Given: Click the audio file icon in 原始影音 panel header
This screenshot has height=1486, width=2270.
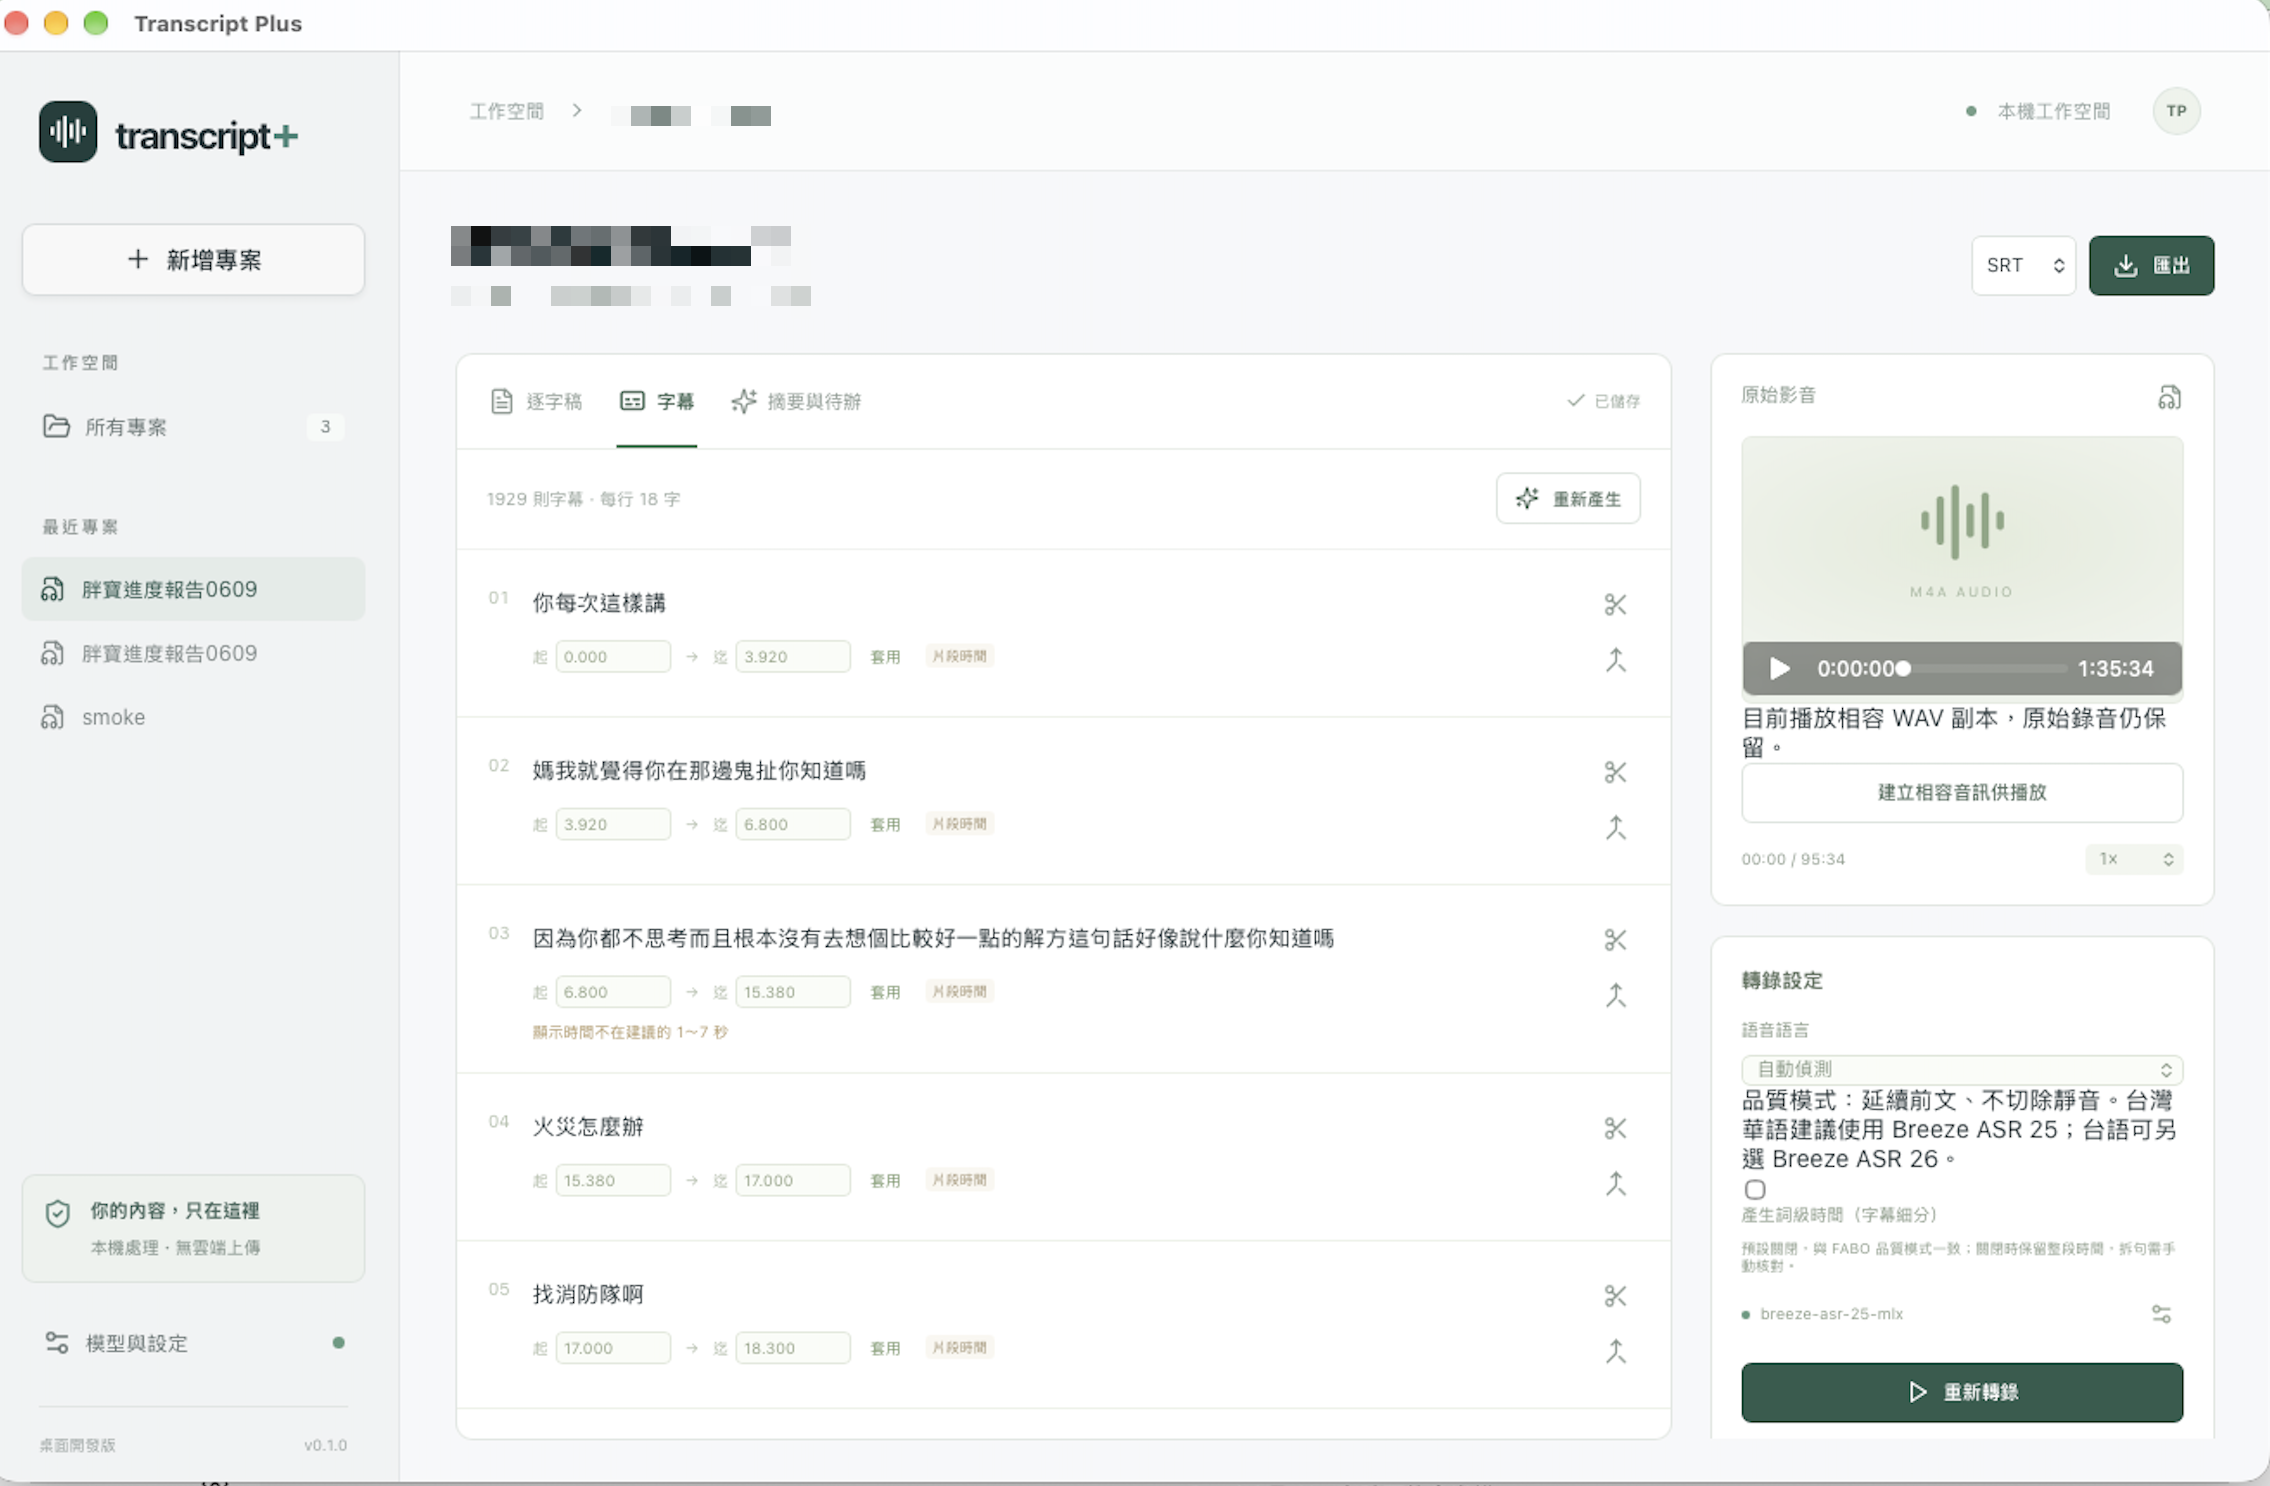Looking at the screenshot, I should pos(2168,397).
